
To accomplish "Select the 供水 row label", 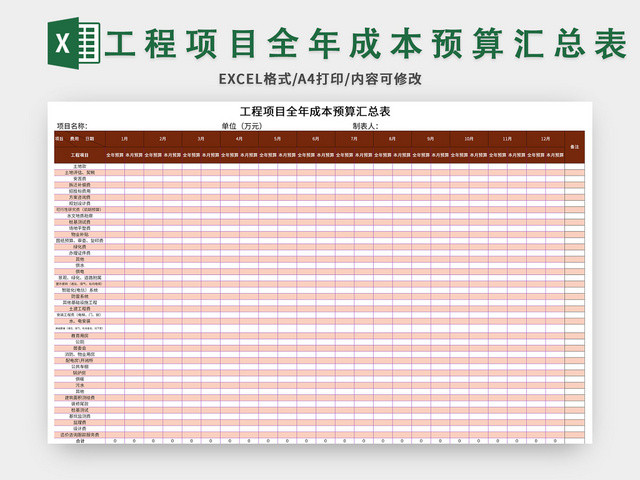I will click(x=80, y=265).
